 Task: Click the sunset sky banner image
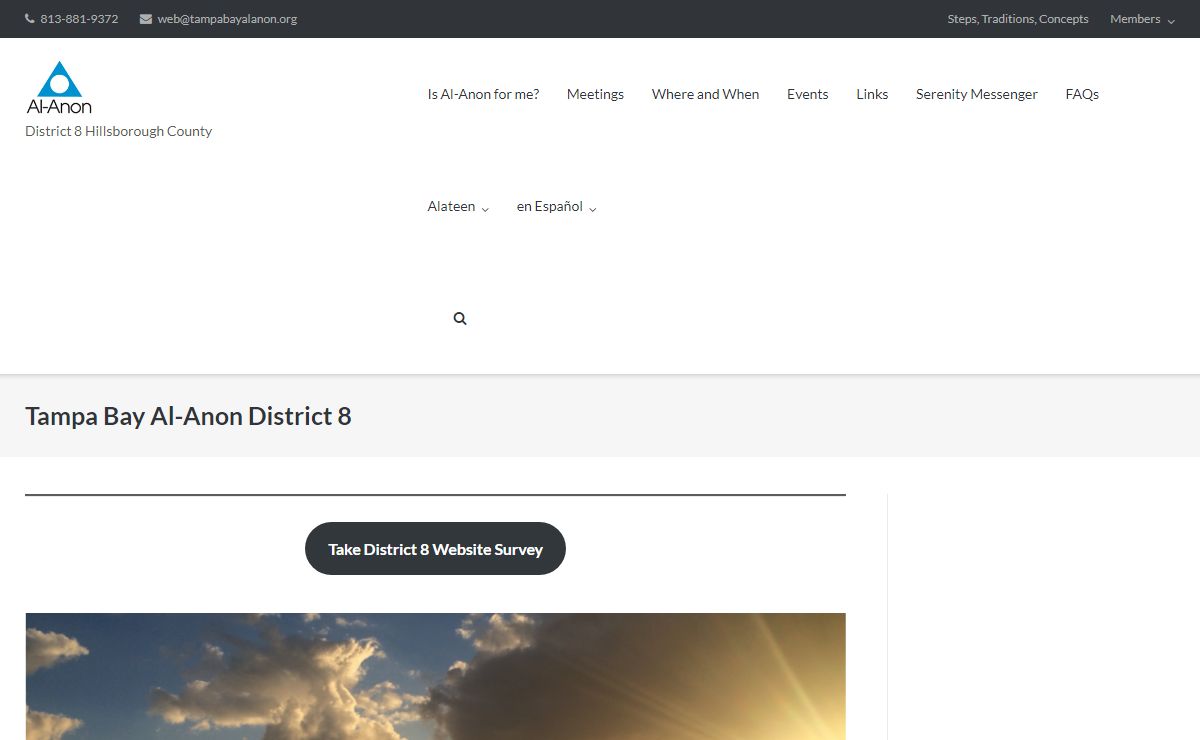[435, 676]
